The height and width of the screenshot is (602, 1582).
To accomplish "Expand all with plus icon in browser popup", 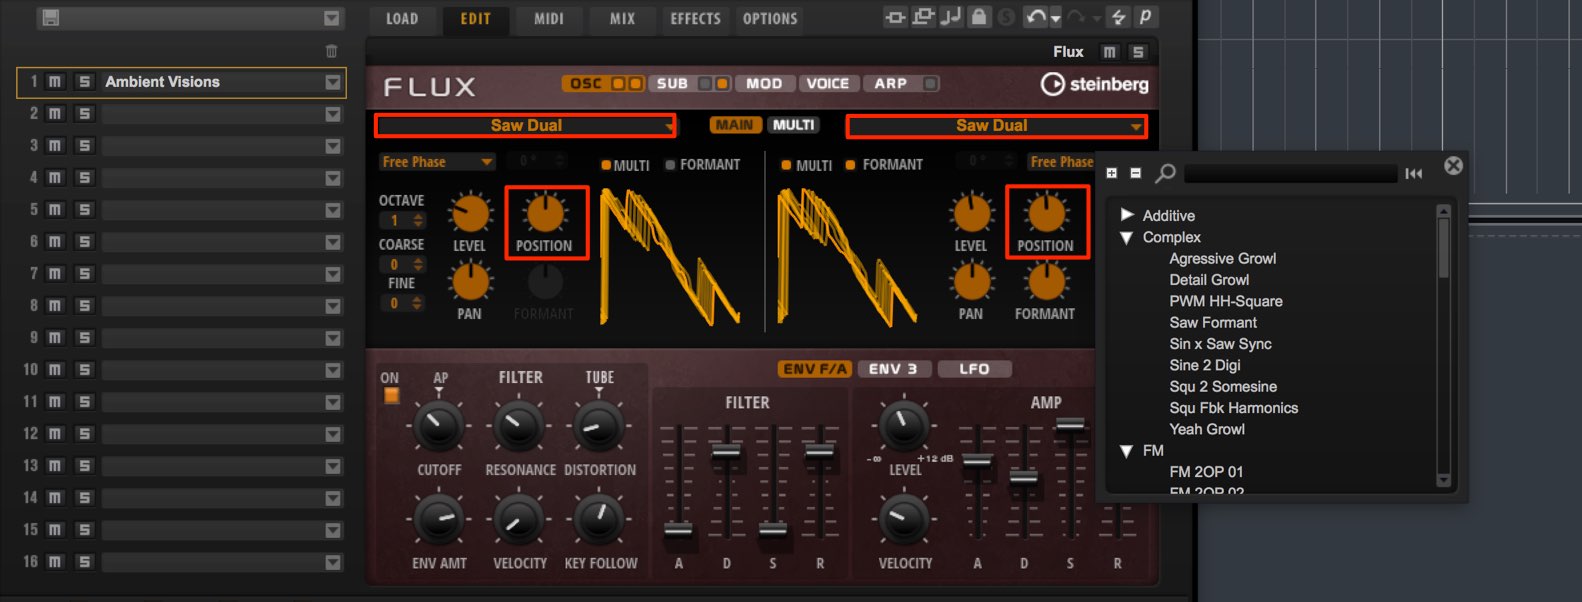I will pos(1111,173).
